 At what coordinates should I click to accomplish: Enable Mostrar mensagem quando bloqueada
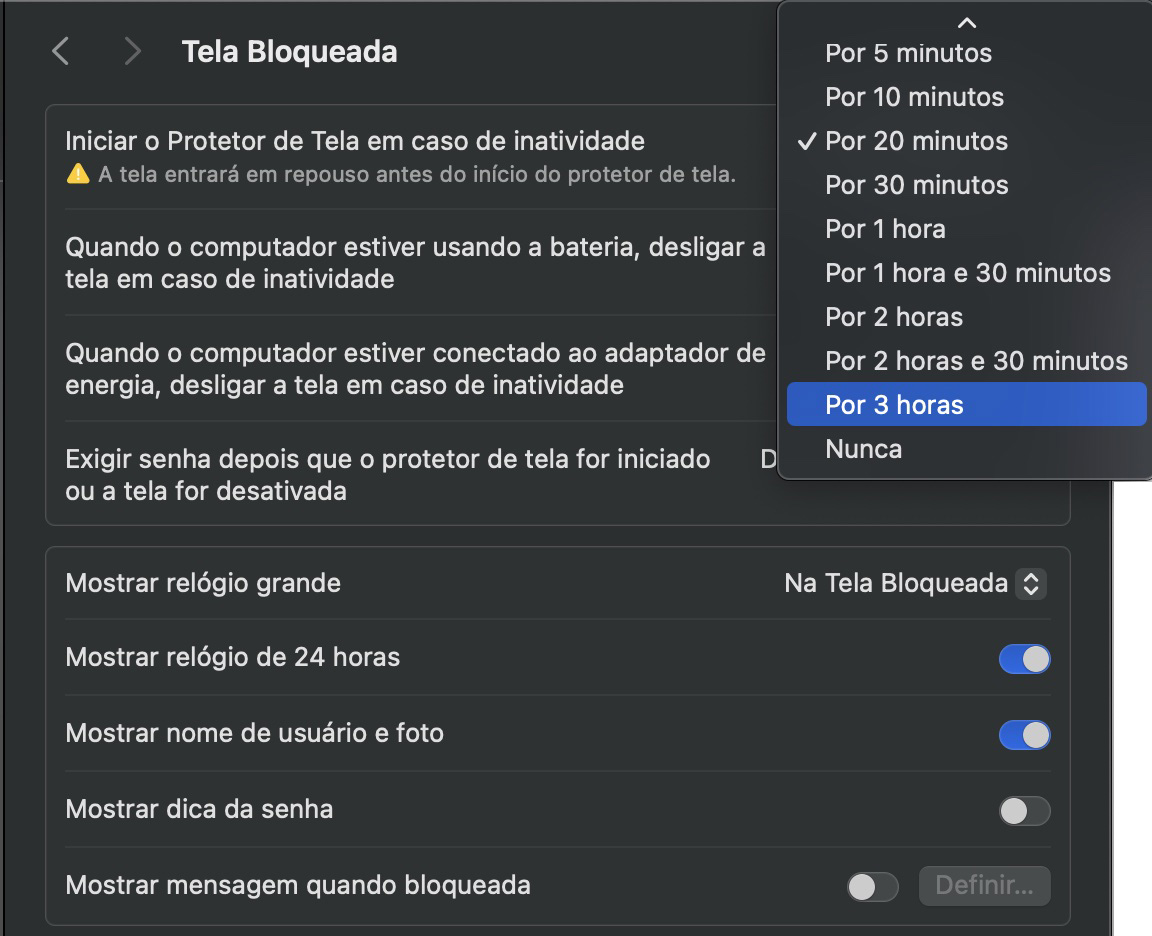pyautogui.click(x=871, y=886)
